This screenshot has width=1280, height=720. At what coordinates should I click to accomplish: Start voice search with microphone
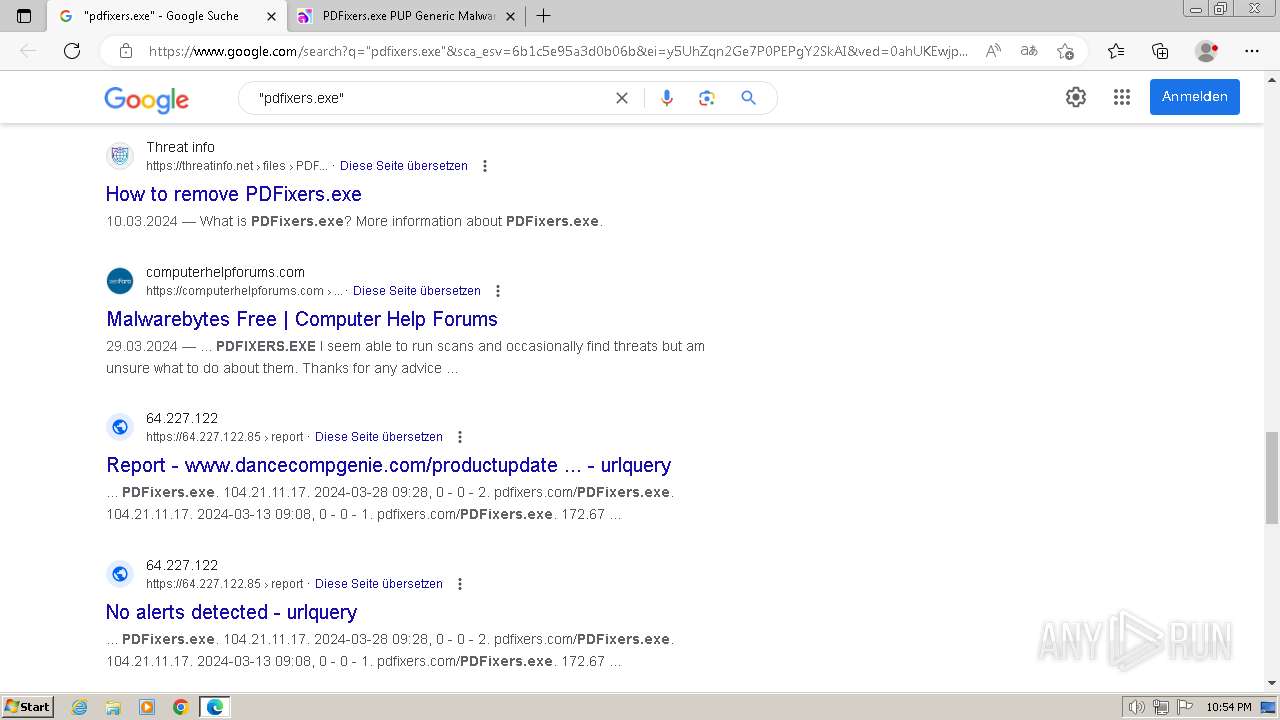click(x=667, y=98)
